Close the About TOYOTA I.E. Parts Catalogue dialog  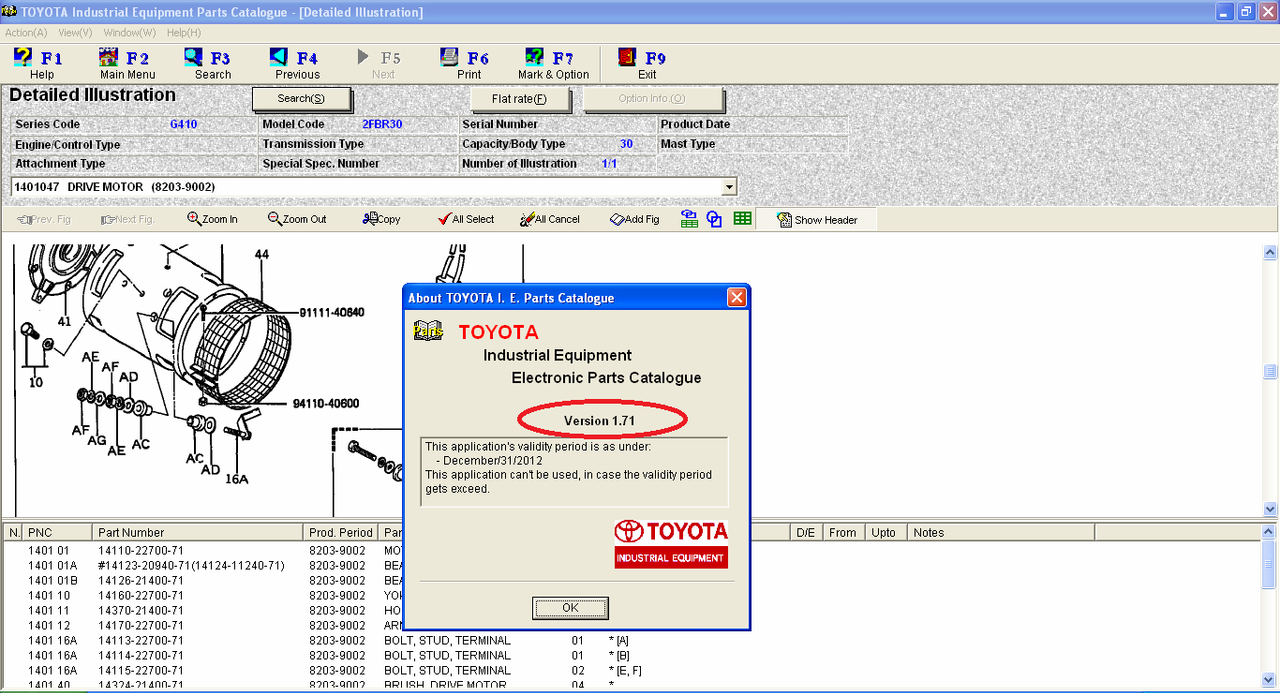736,297
